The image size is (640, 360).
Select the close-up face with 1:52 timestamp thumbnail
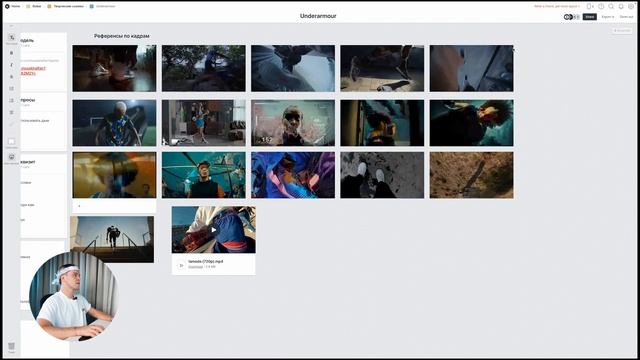(x=293, y=123)
